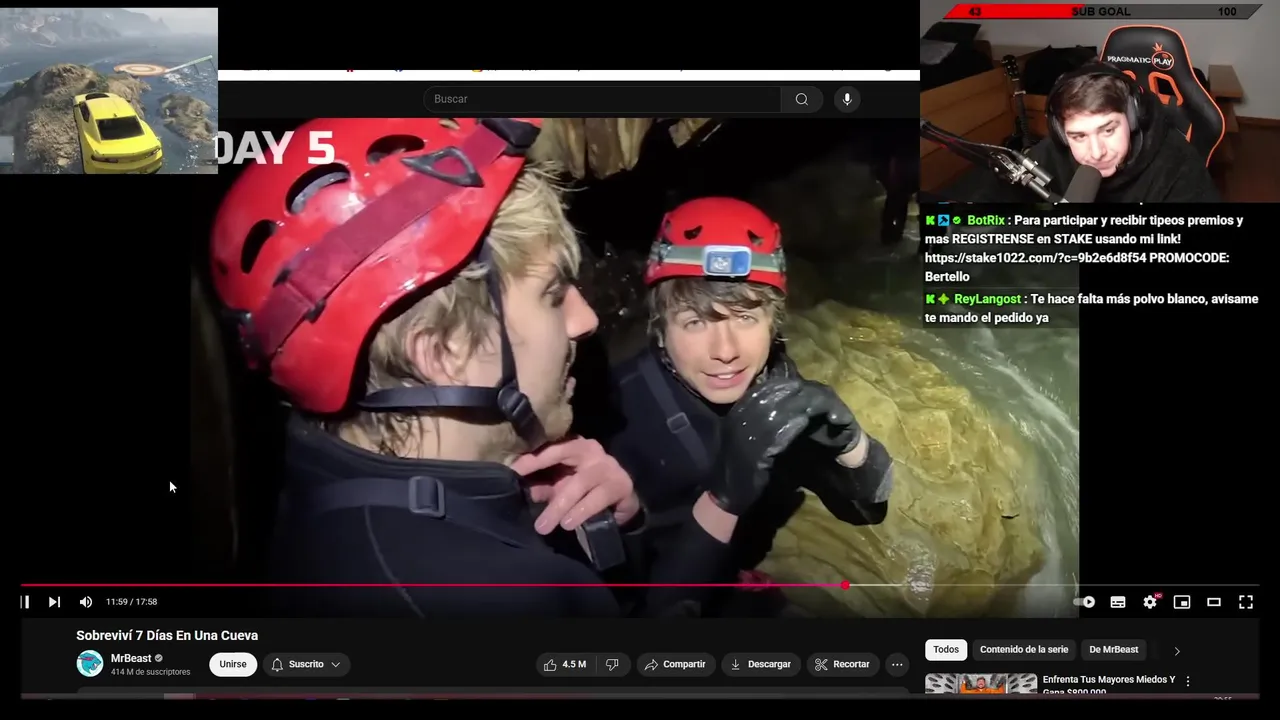Viewport: 1280px width, 720px height.
Task: Click the 414 M de suscriptores text
Action: click(150, 672)
